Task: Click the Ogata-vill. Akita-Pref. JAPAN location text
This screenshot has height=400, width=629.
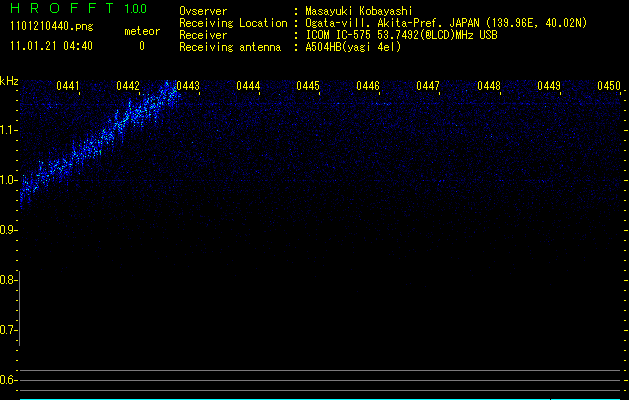Action: coord(446,23)
